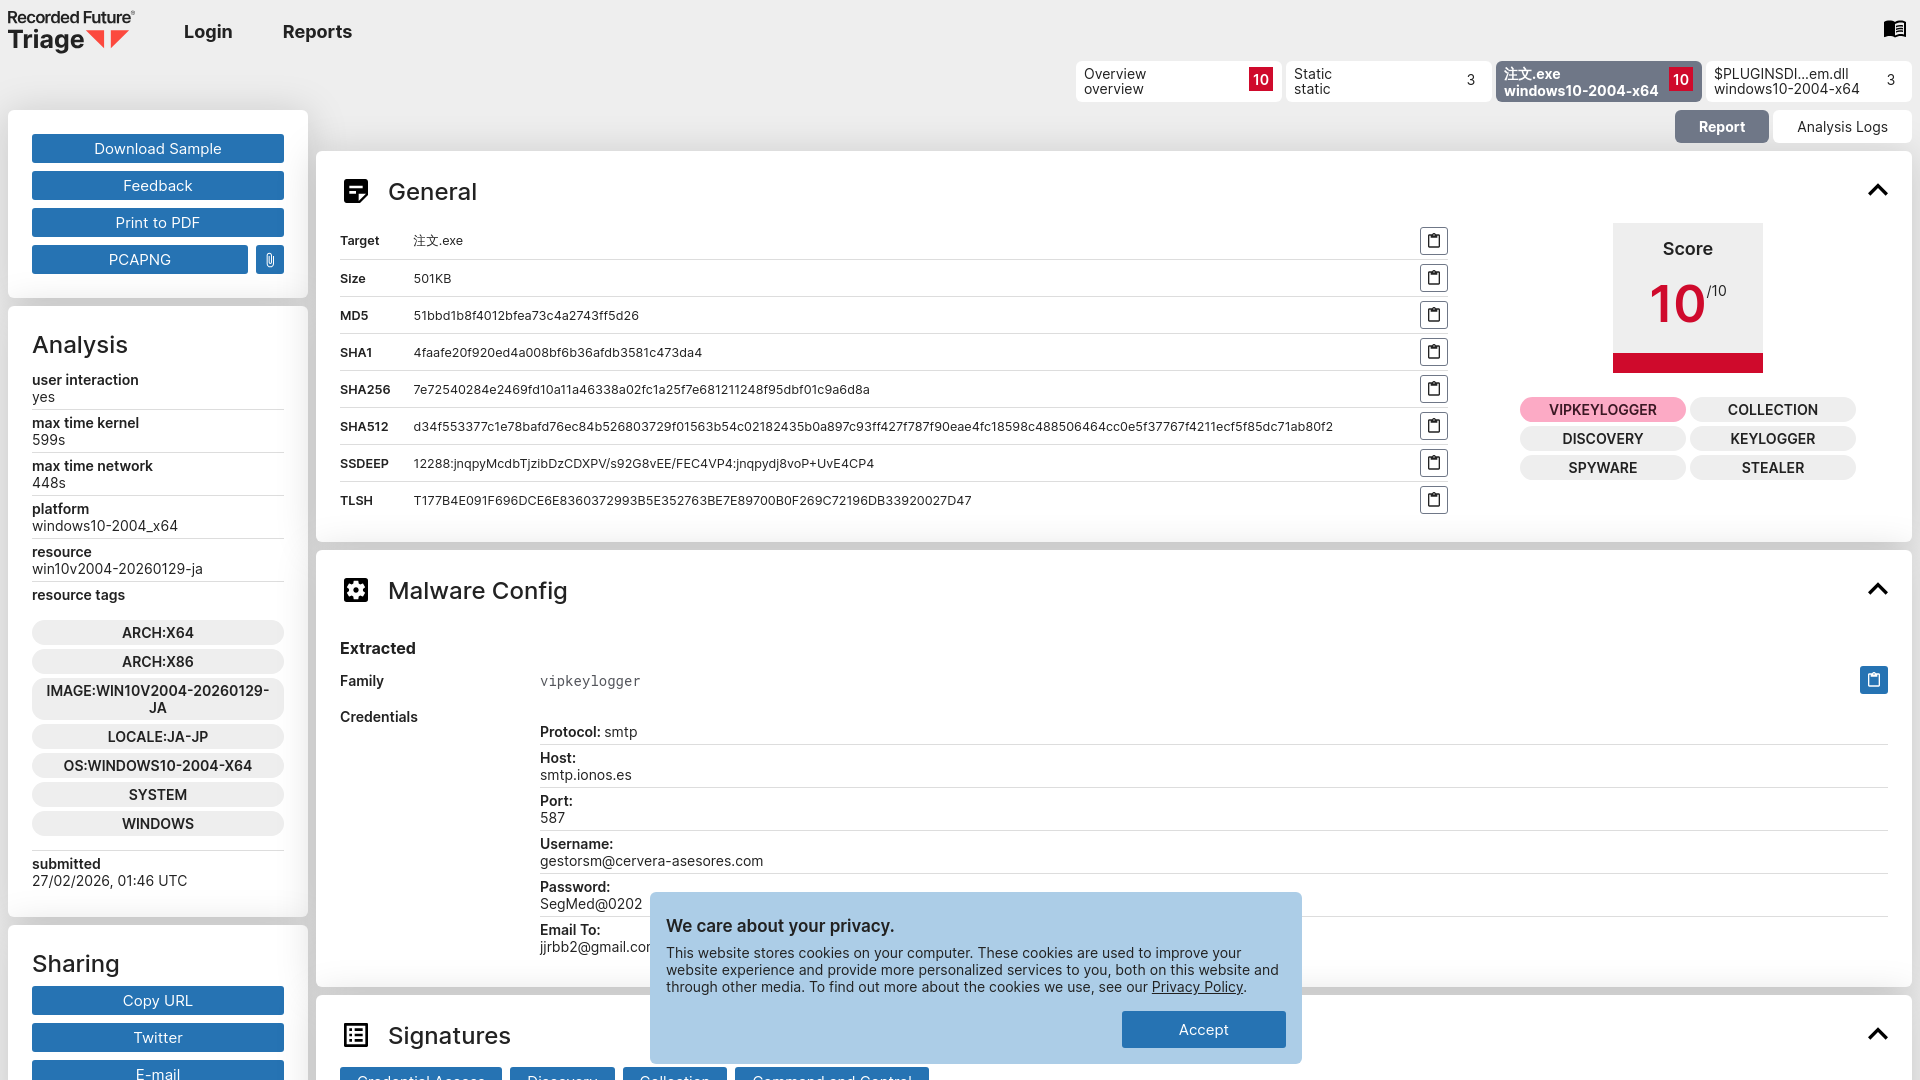This screenshot has height=1080, width=1920.
Task: Open the Privacy Policy link
Action: click(1196, 987)
